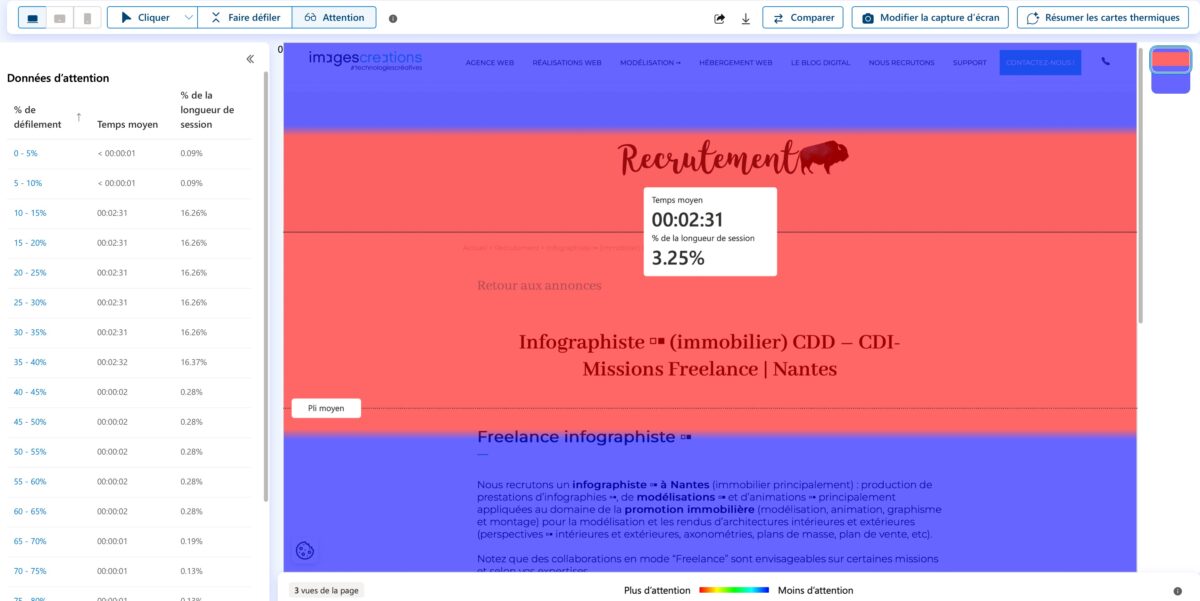Click the Comparer button
The image size is (1200, 601).
coord(802,18)
